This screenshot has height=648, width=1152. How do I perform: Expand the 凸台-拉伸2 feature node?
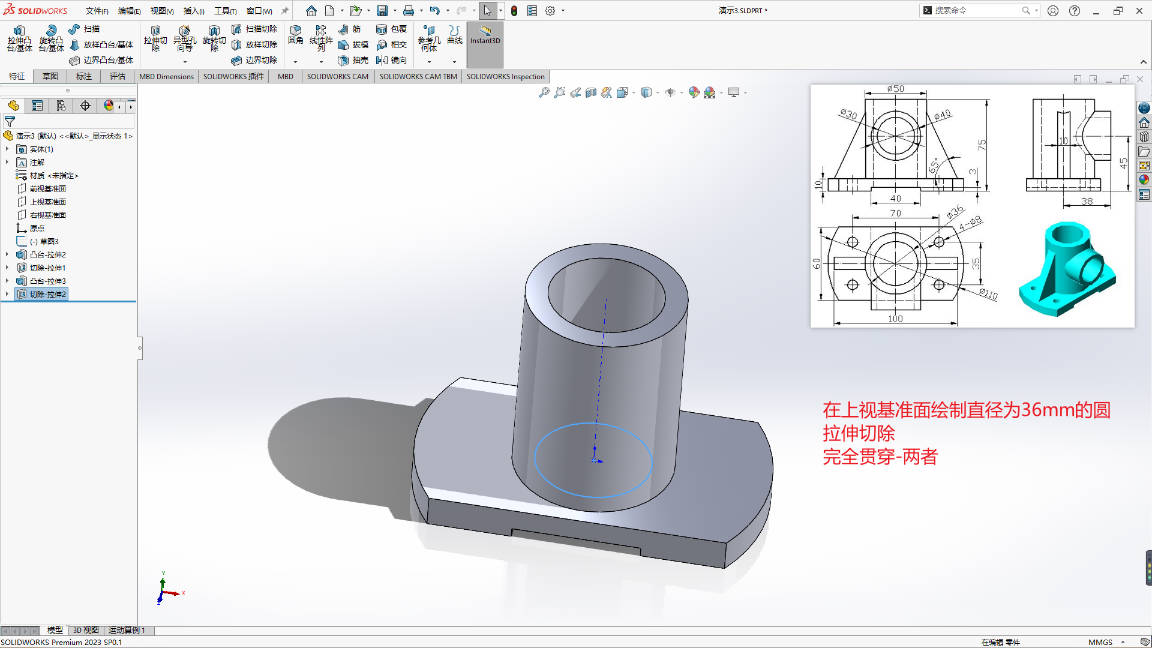tap(7, 254)
